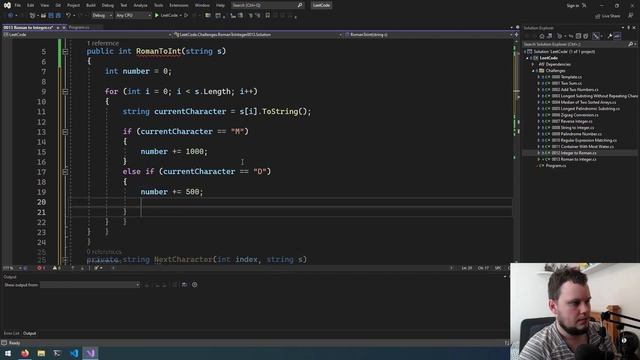Click the top search box
Viewport: 640px width, 360px height.
pos(267,5)
